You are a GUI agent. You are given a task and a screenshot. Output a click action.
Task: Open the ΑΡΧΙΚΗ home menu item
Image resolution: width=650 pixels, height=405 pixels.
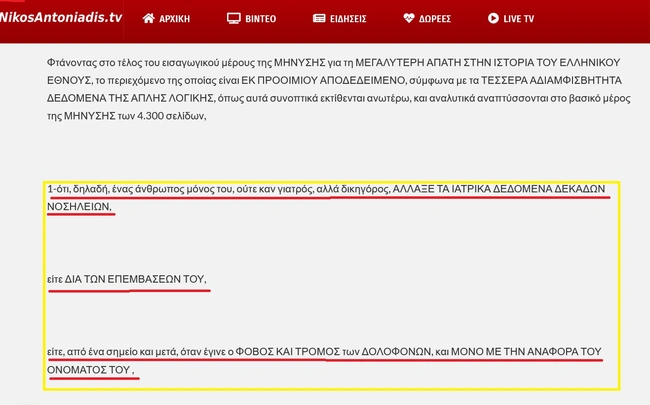[181, 18]
